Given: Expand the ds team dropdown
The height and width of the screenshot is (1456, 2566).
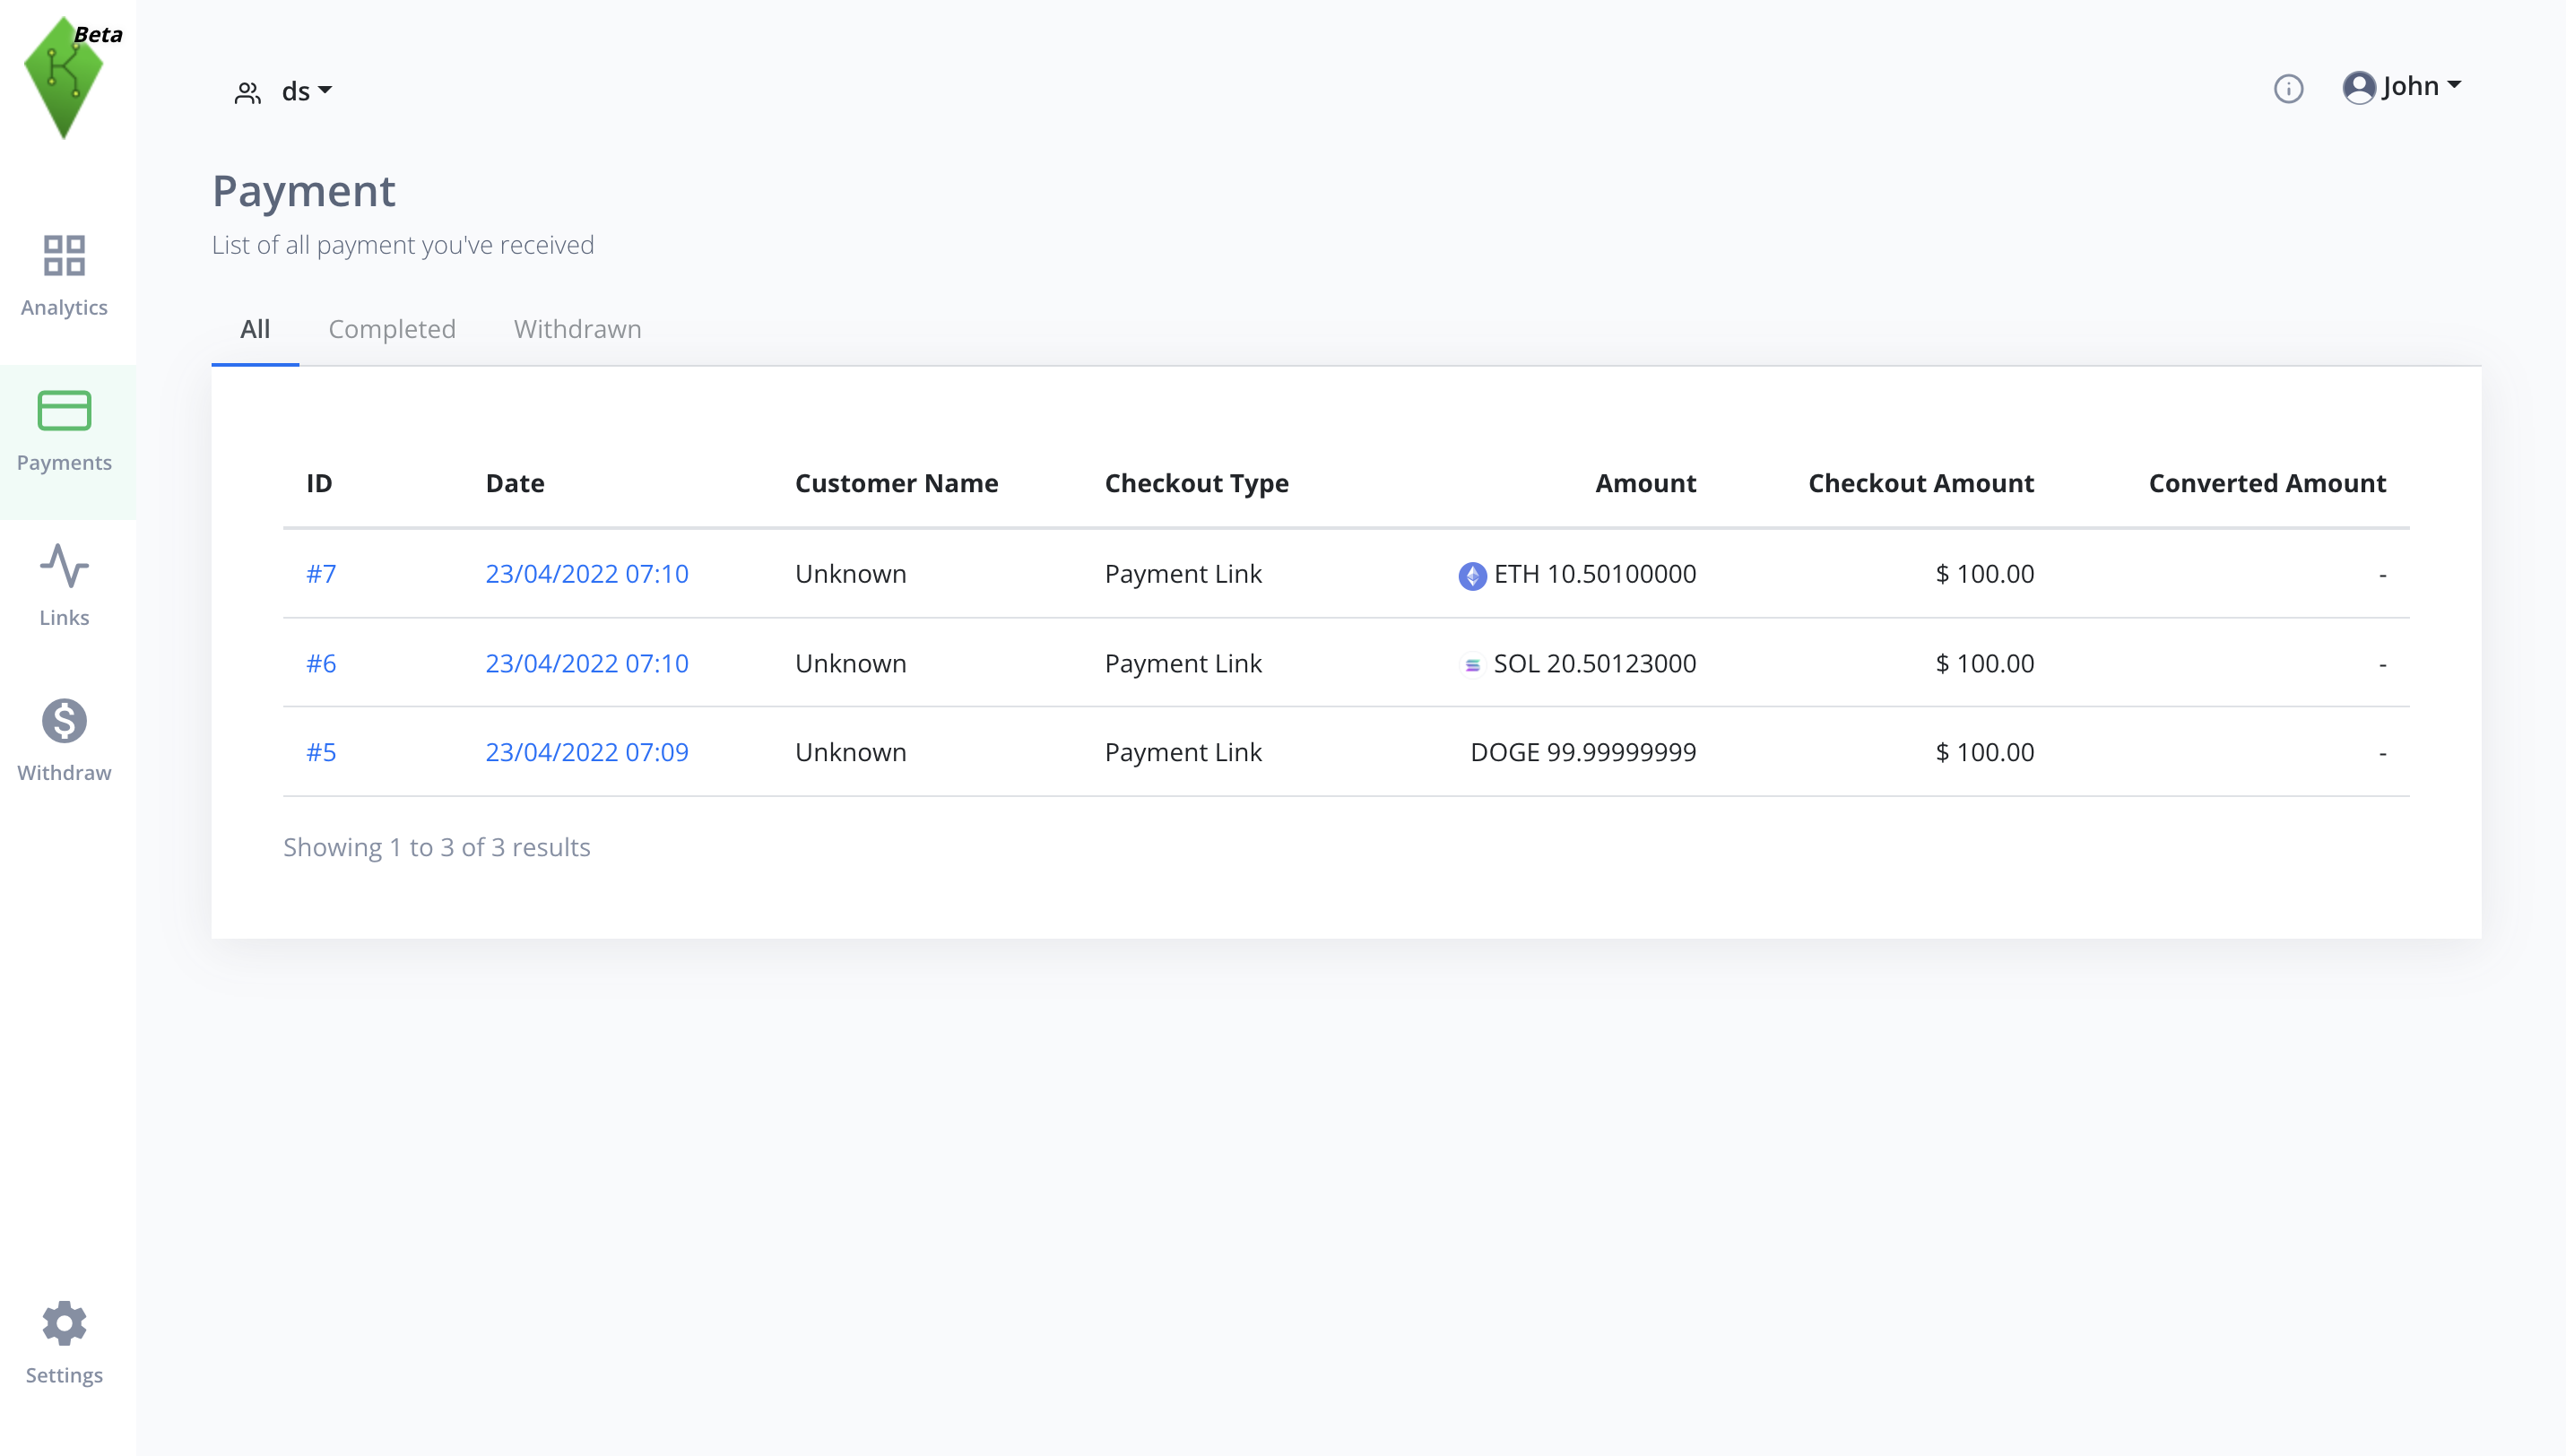Looking at the screenshot, I should pos(307,91).
